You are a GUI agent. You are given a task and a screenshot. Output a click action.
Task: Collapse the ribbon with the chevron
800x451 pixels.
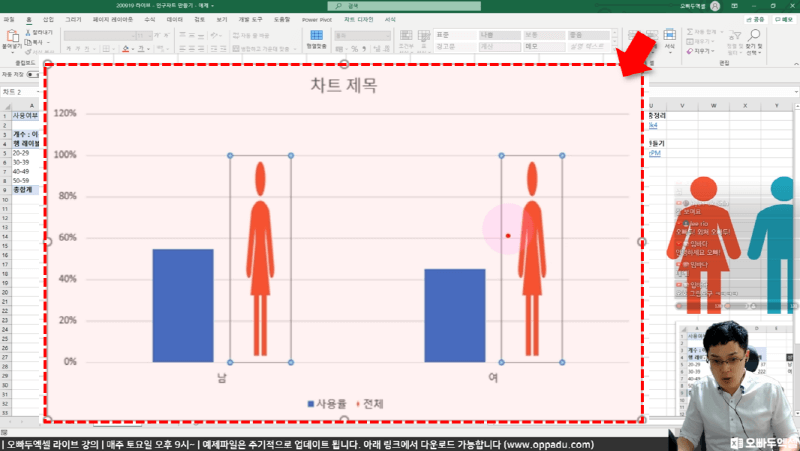pyautogui.click(x=796, y=63)
